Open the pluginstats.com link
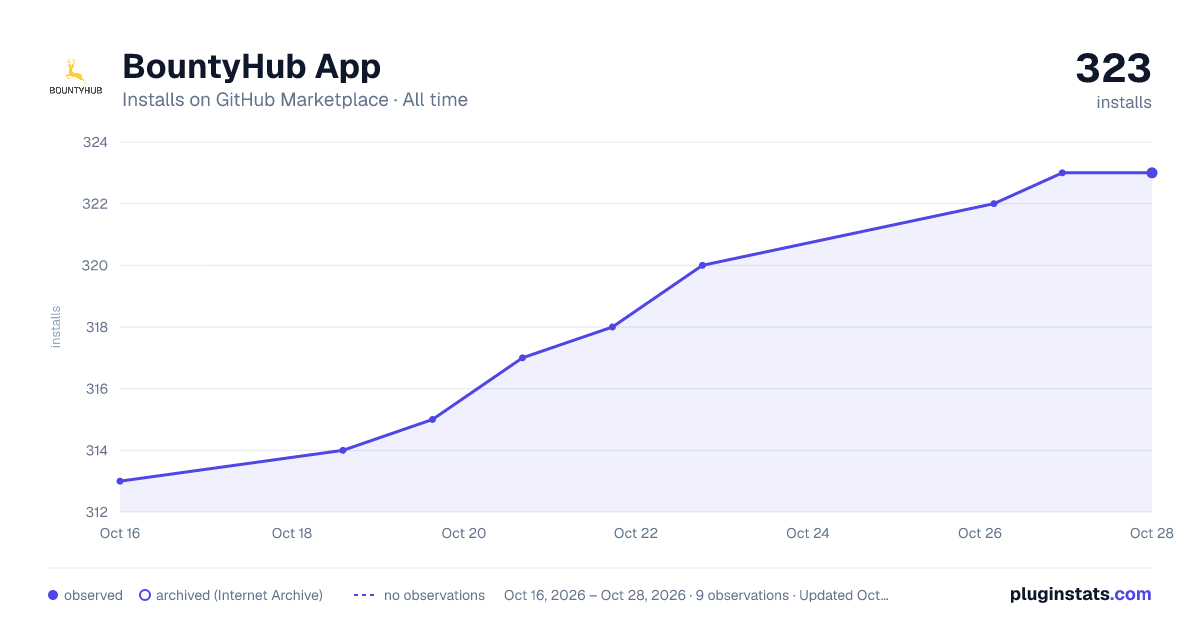1200x630 pixels. [x=1081, y=594]
